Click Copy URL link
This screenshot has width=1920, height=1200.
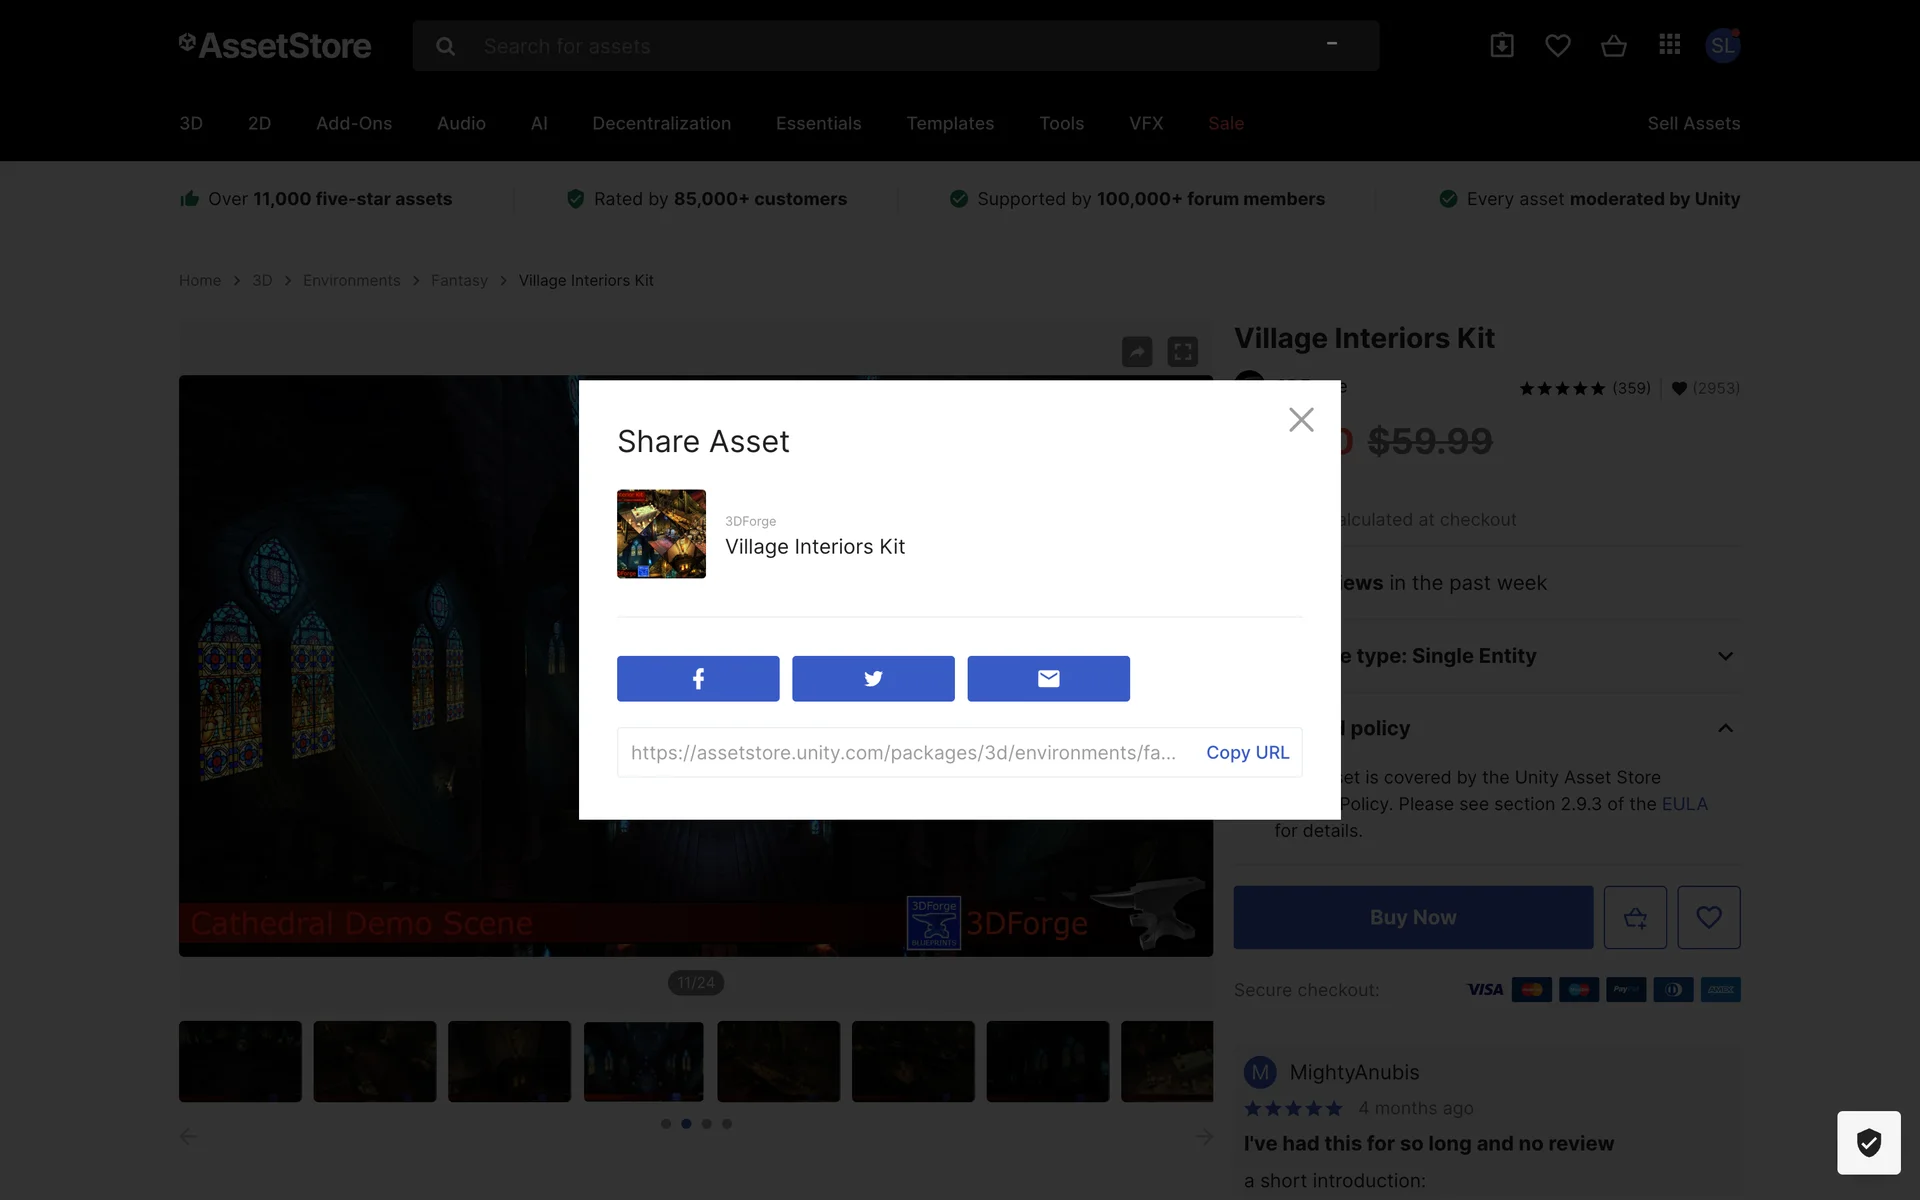pyautogui.click(x=1247, y=752)
